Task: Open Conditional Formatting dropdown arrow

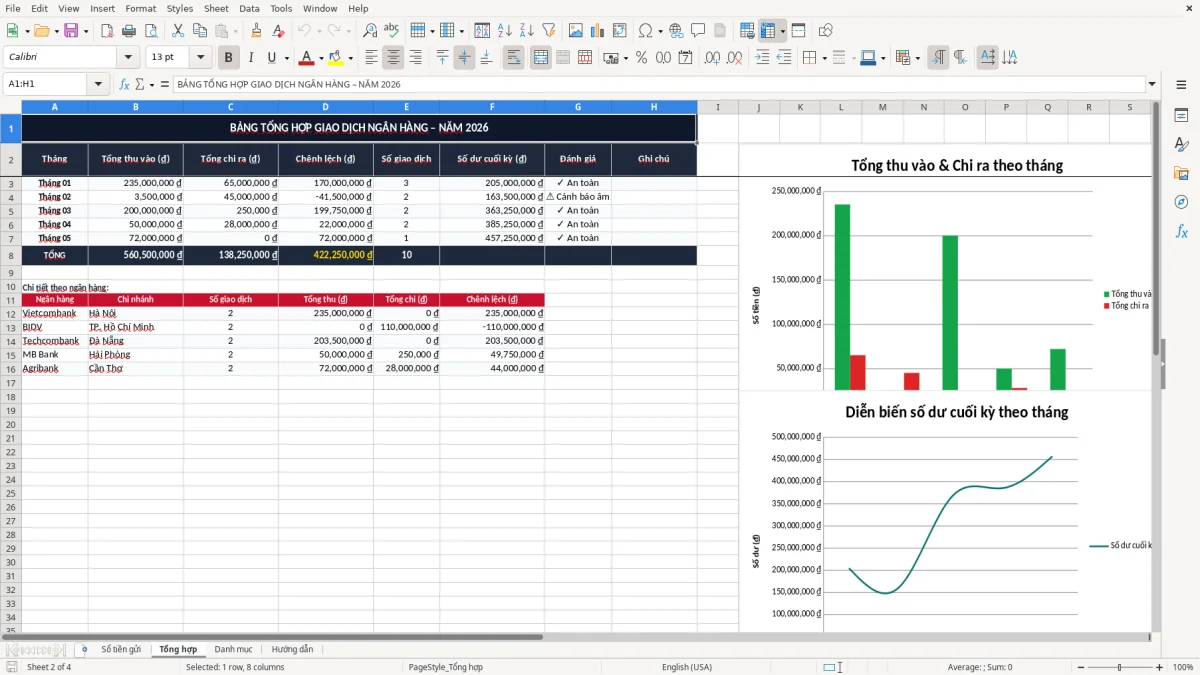Action: (x=917, y=58)
